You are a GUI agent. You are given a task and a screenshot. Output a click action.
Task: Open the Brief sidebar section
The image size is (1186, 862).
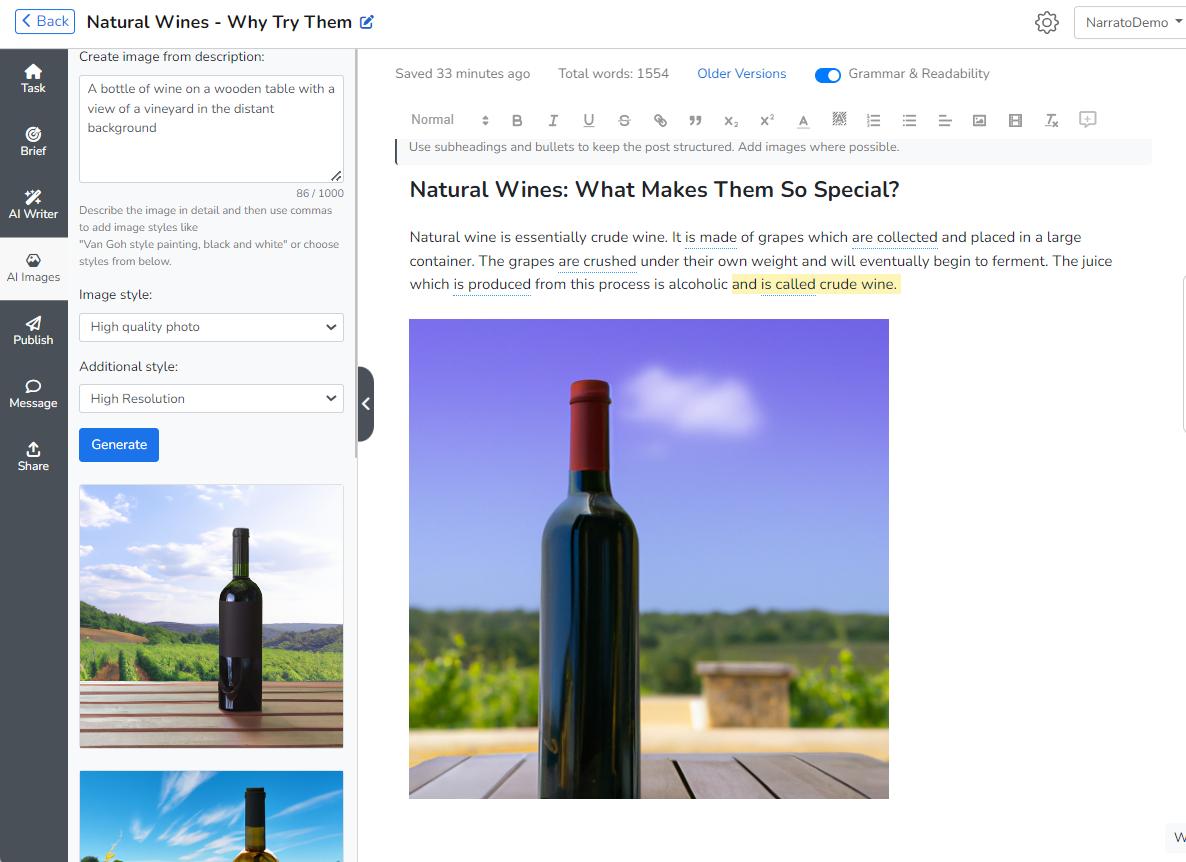(x=33, y=141)
